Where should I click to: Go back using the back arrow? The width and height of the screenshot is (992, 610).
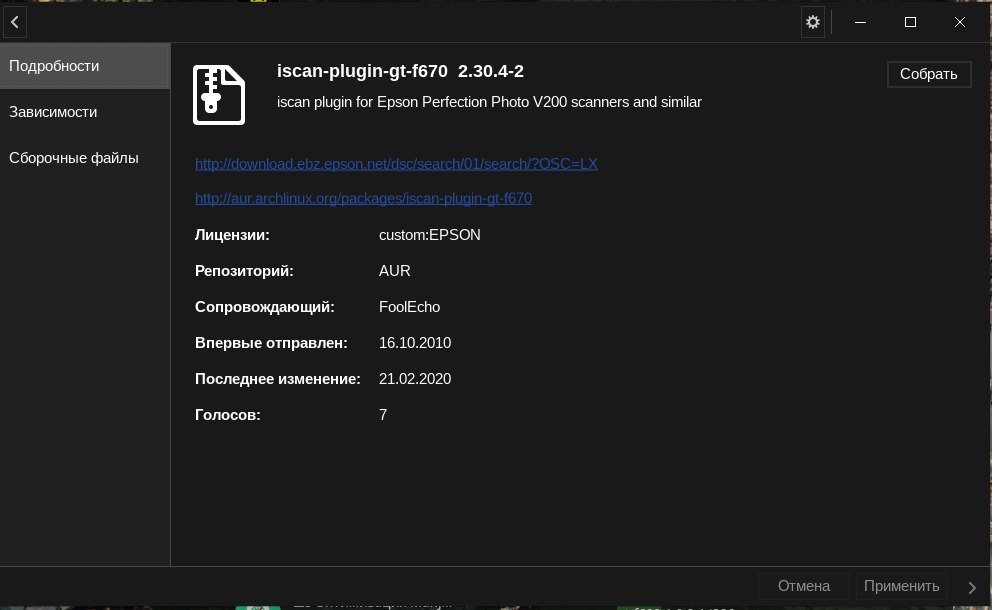[15, 22]
